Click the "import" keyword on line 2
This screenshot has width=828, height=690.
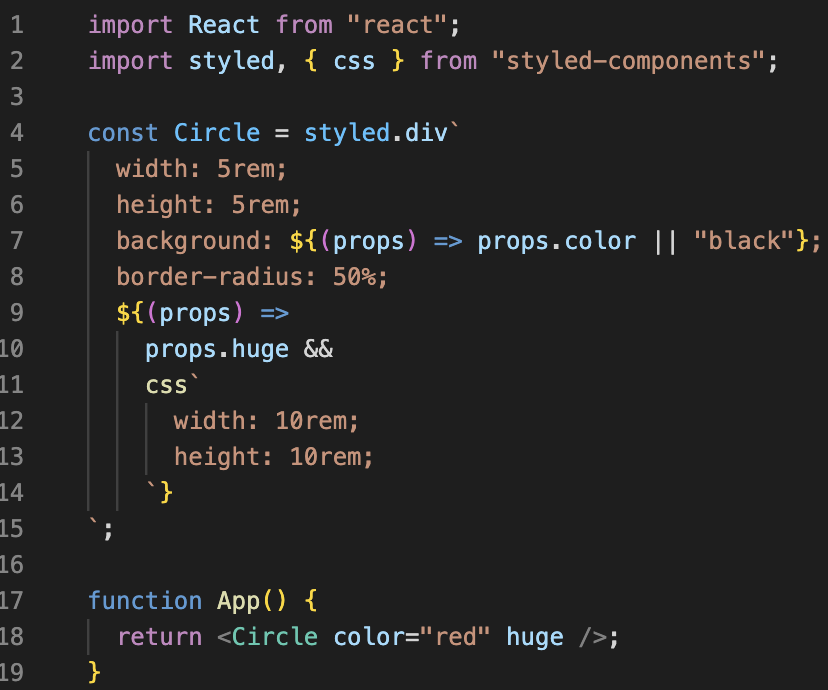[x=130, y=61]
